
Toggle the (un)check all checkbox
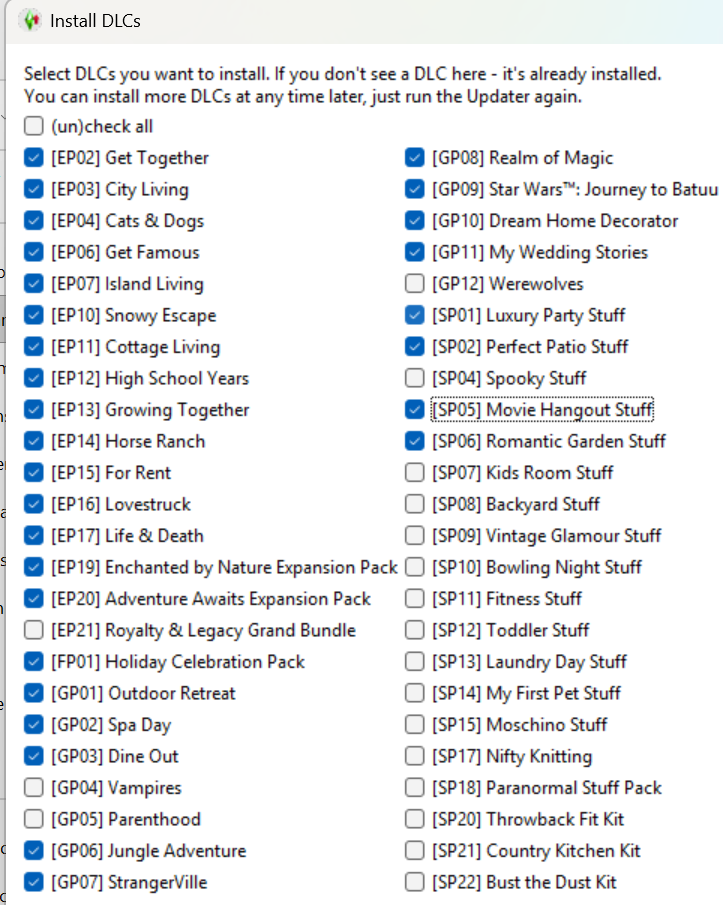click(33, 126)
